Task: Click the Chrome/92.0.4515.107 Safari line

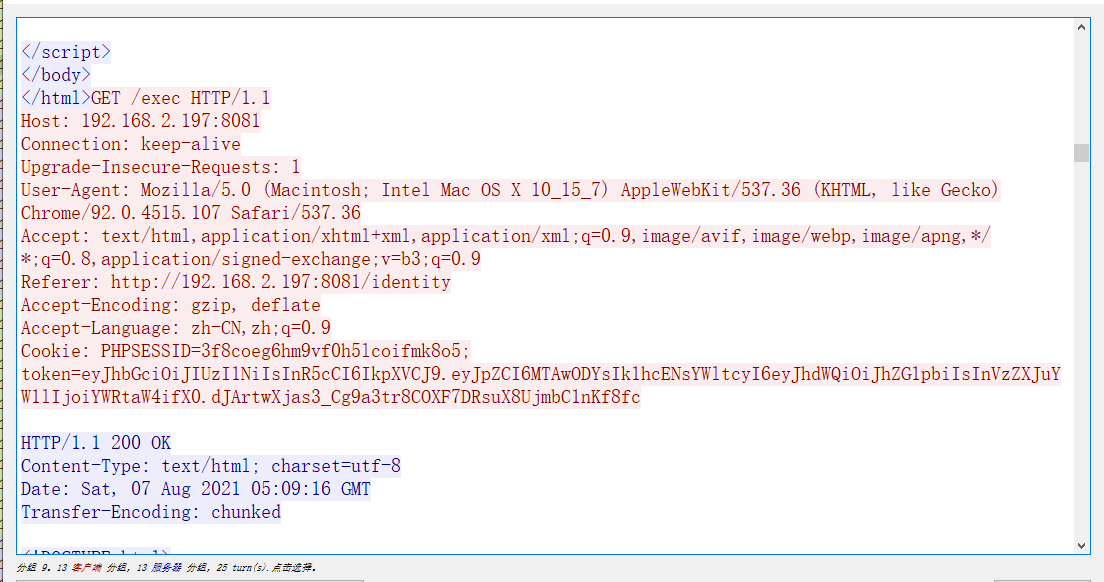Action: [191, 213]
